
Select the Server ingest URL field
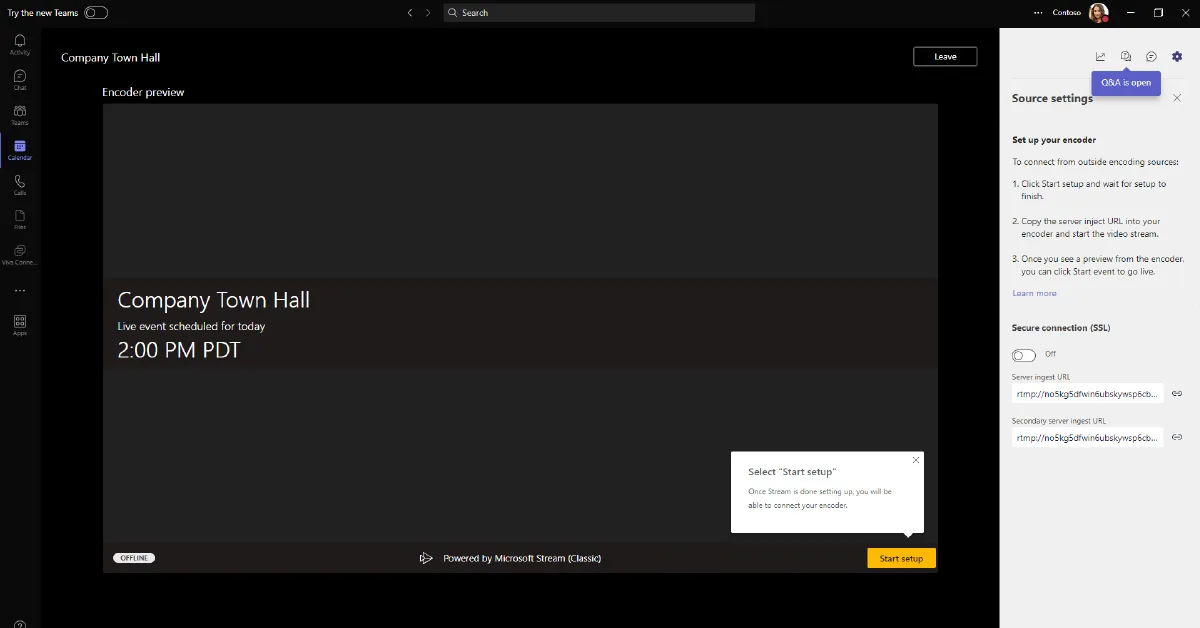pos(1087,394)
